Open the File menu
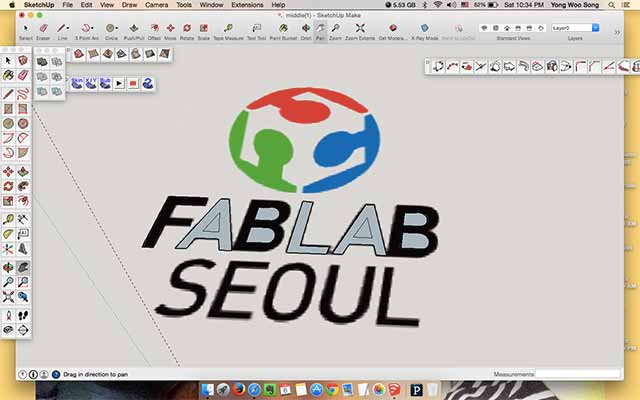The image size is (640, 400). tap(68, 5)
